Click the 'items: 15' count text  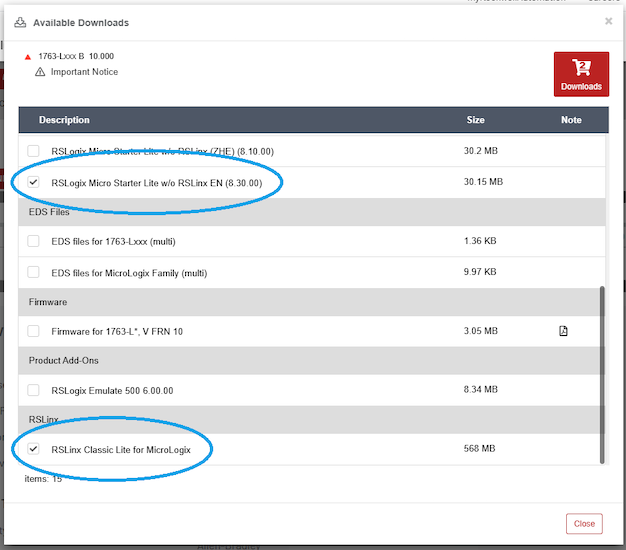tap(43, 479)
